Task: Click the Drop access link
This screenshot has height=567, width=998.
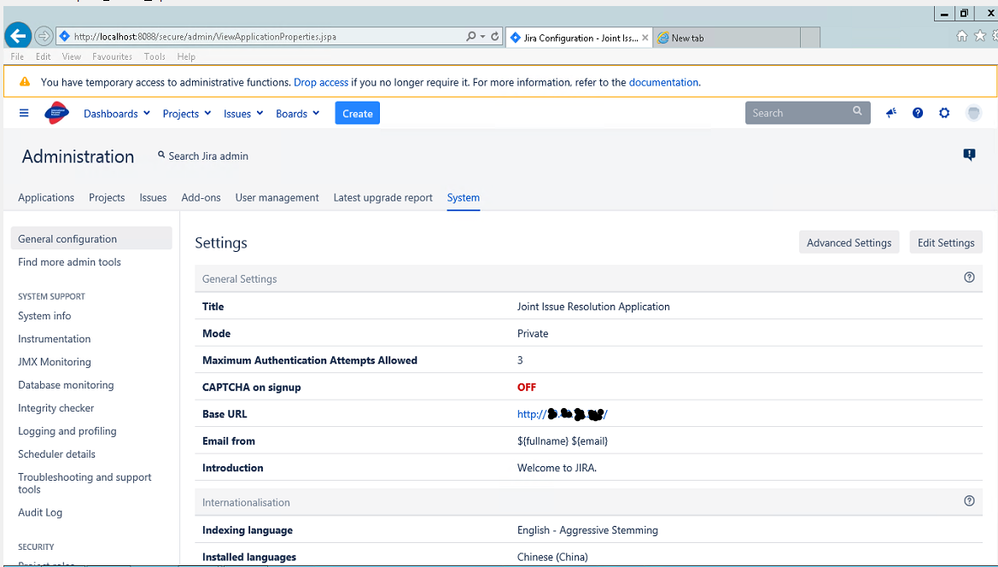Action: (321, 82)
